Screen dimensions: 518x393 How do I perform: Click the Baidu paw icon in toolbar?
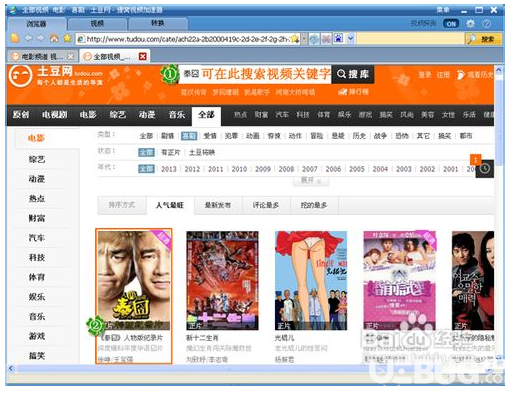pyautogui.click(x=338, y=39)
